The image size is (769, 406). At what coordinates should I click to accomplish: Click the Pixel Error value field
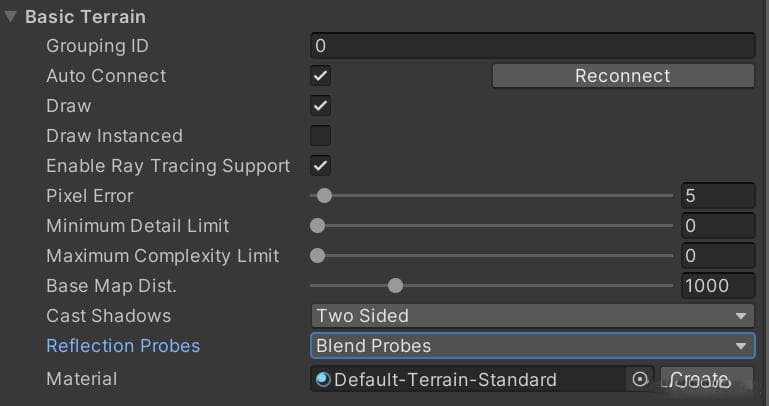tap(718, 196)
